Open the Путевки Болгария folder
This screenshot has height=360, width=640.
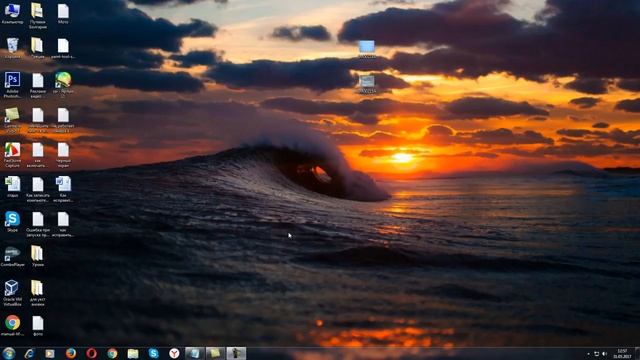[38, 16]
